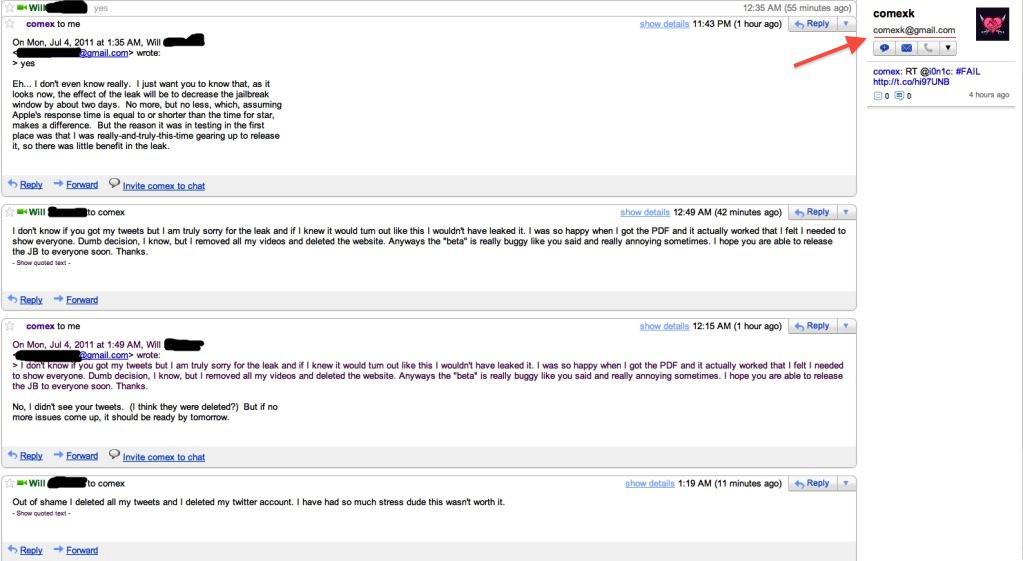Expand reply options dropdown for 1:19 AM message

click(x=845, y=483)
